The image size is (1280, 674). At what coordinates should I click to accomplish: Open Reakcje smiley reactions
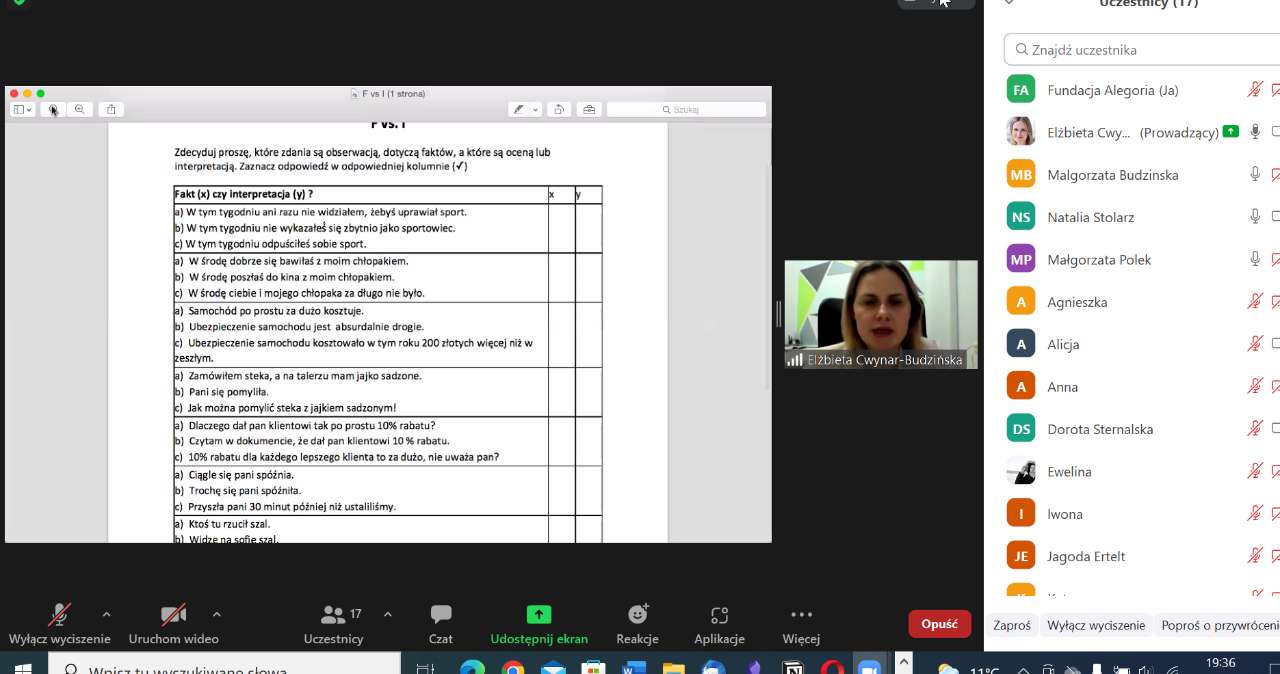638,614
